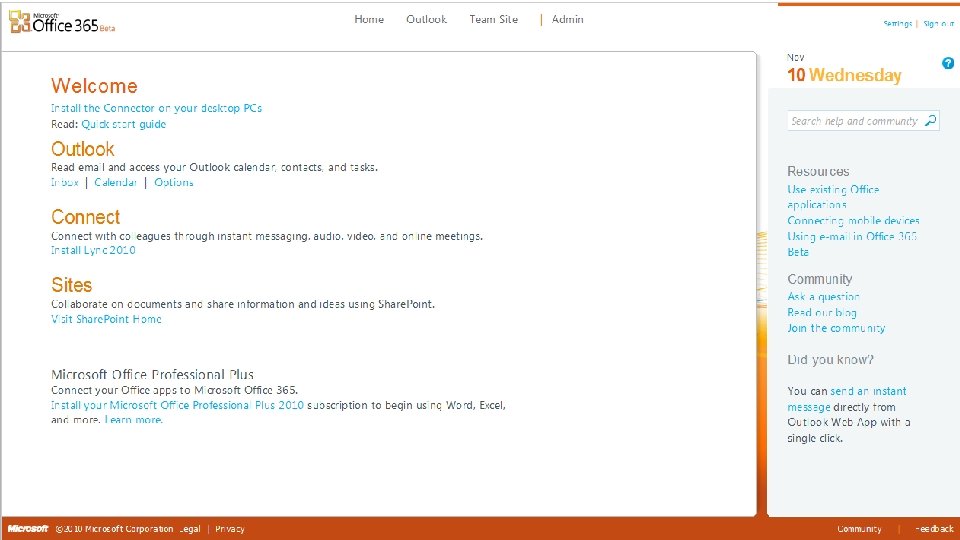Click Read our blog
Viewport: 960px width, 540px height.
[x=822, y=313]
